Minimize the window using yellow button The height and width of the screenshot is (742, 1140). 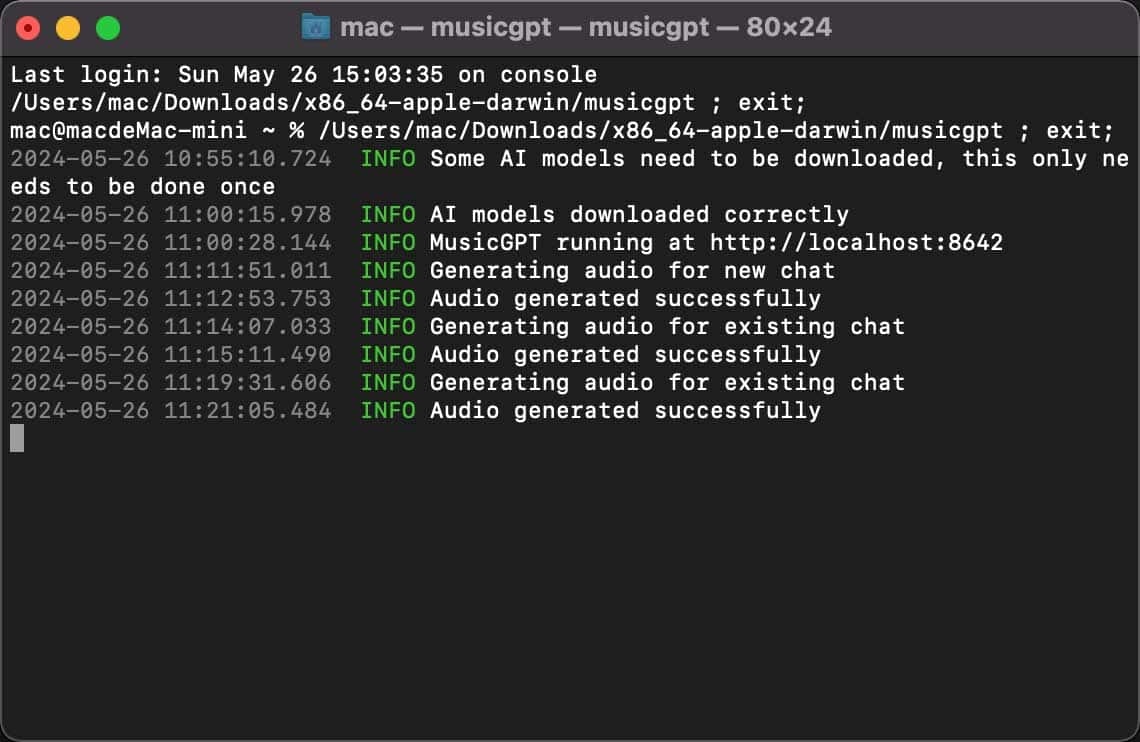click(68, 28)
